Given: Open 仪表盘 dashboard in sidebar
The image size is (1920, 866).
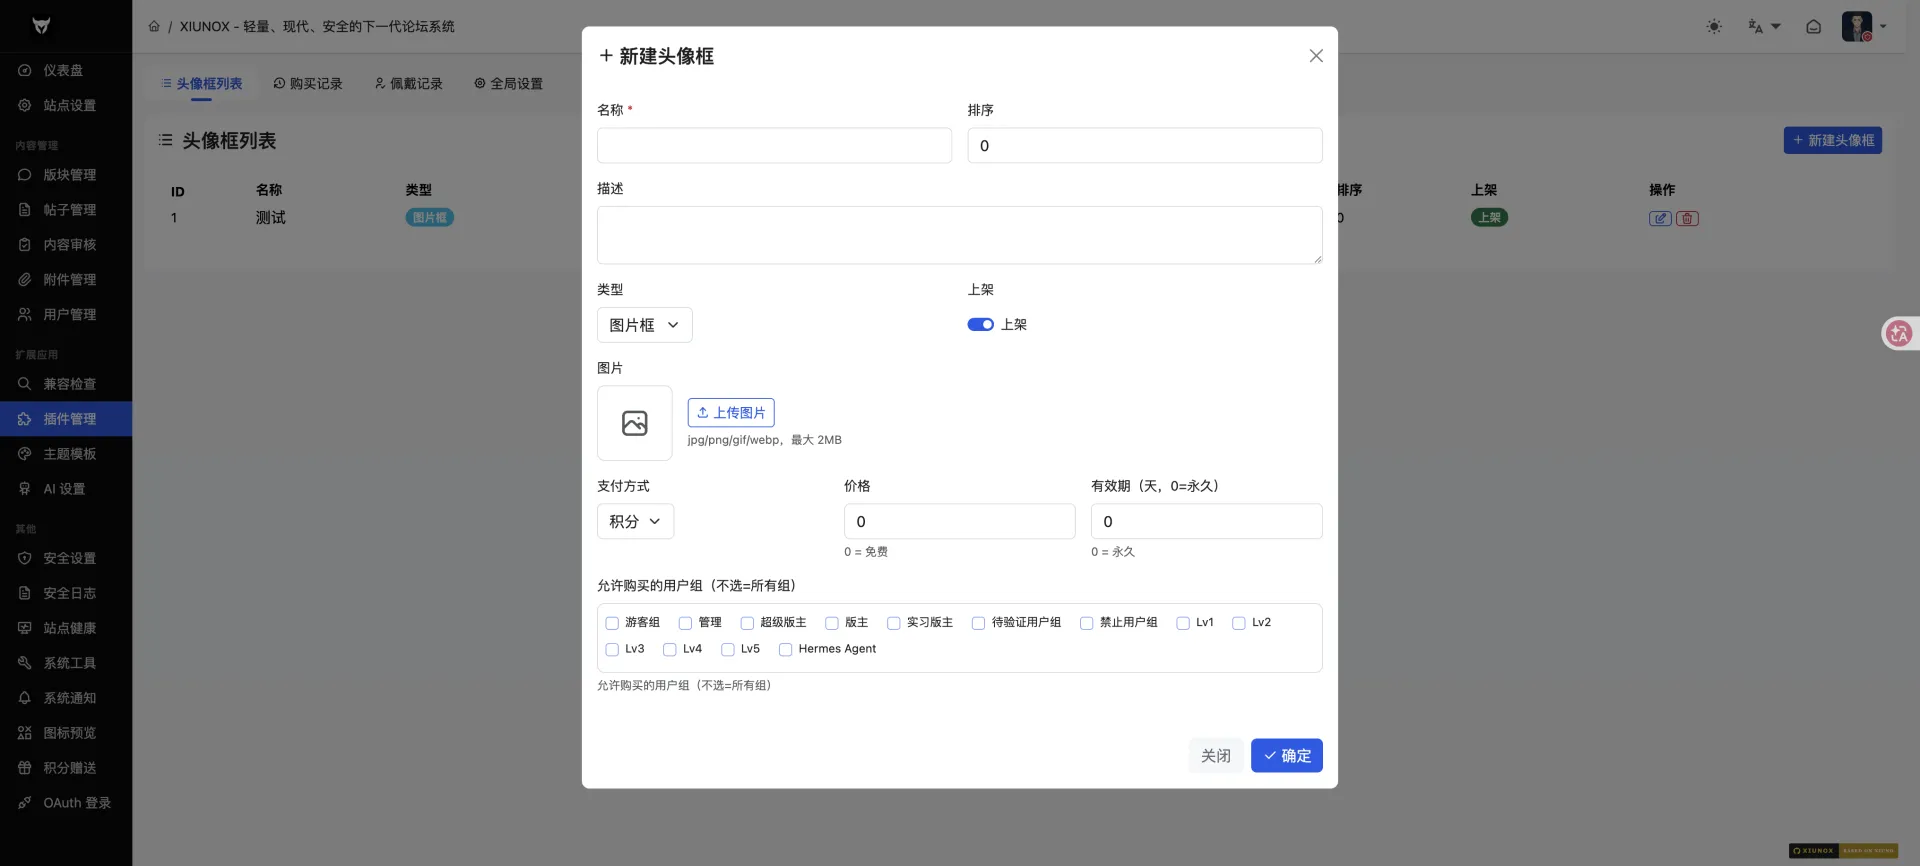Looking at the screenshot, I should 66,70.
